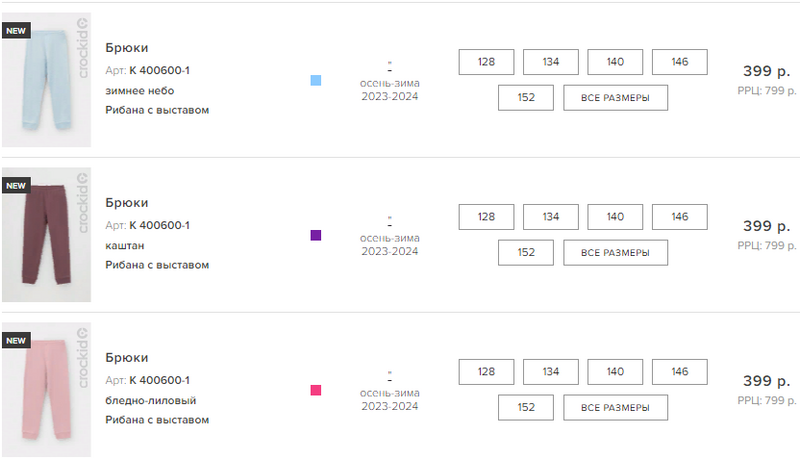This screenshot has height=459, width=800.
Task: Show all sizes for бледно-лиловый trousers
Action: click(x=615, y=408)
